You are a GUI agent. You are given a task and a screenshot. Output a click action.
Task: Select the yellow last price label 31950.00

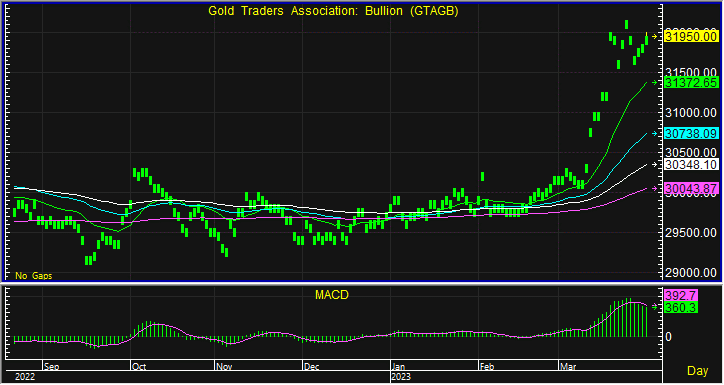click(691, 36)
